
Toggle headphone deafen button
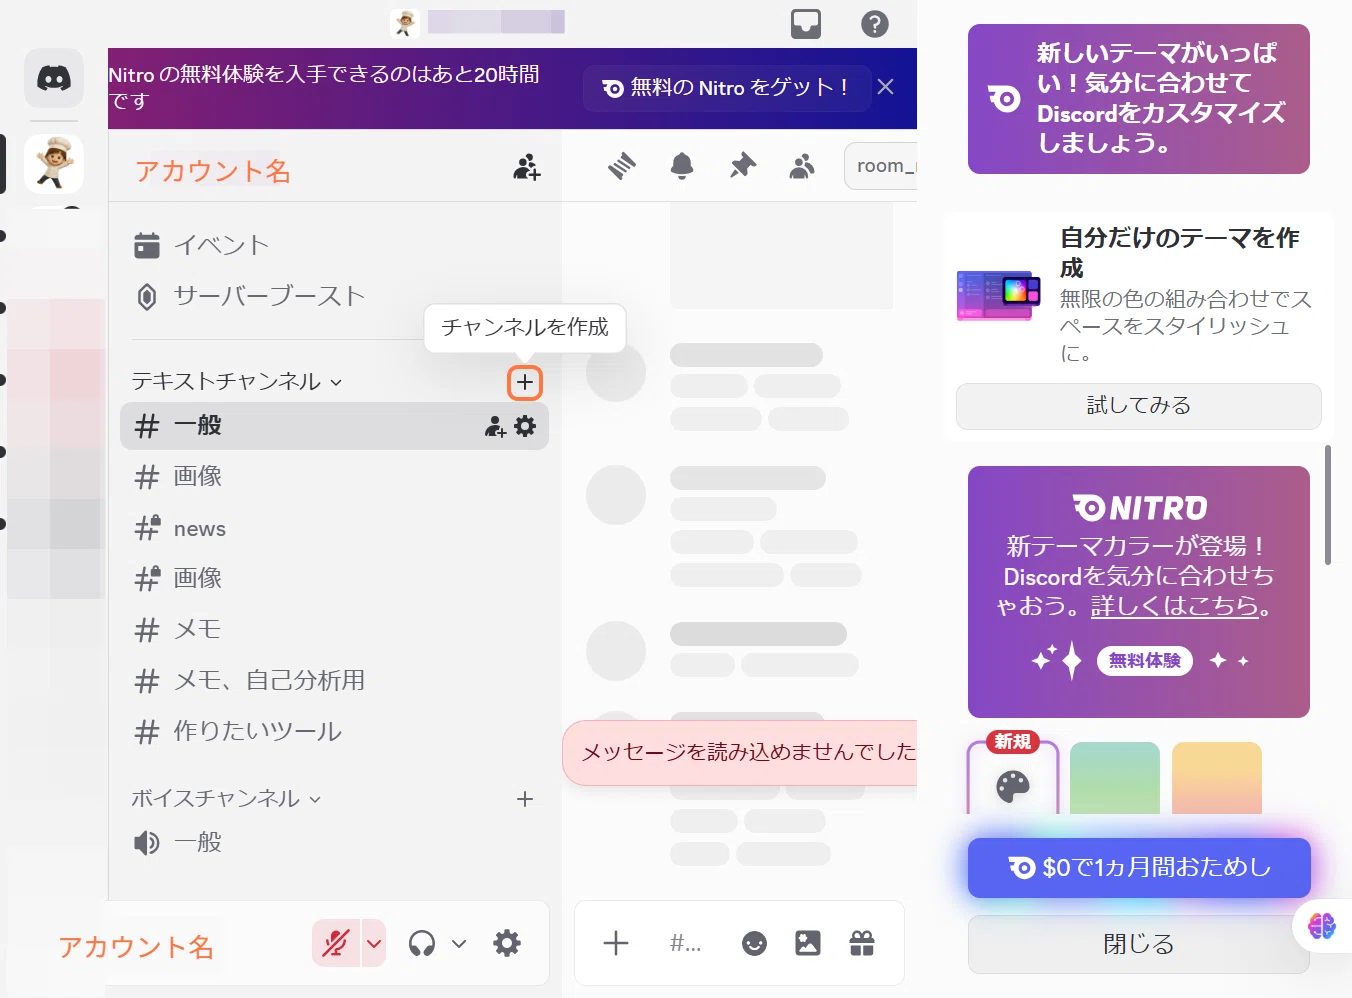pyautogui.click(x=422, y=943)
